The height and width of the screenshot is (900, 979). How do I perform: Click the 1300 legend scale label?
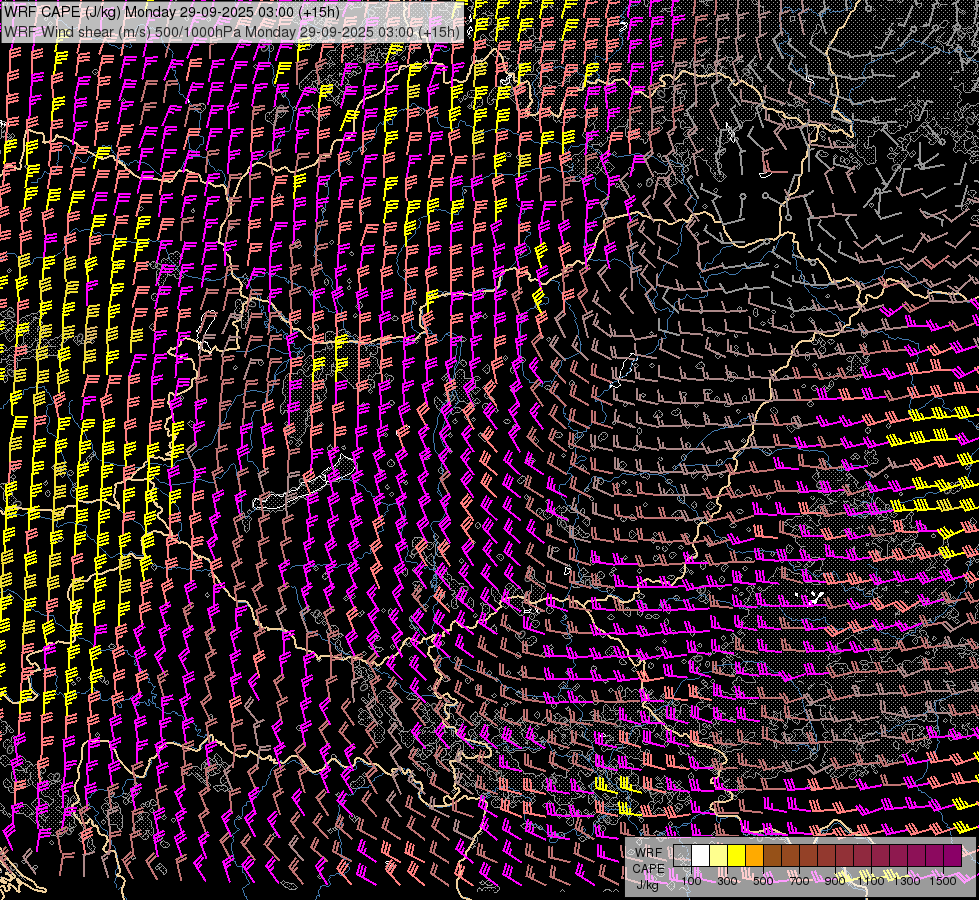coord(907,881)
